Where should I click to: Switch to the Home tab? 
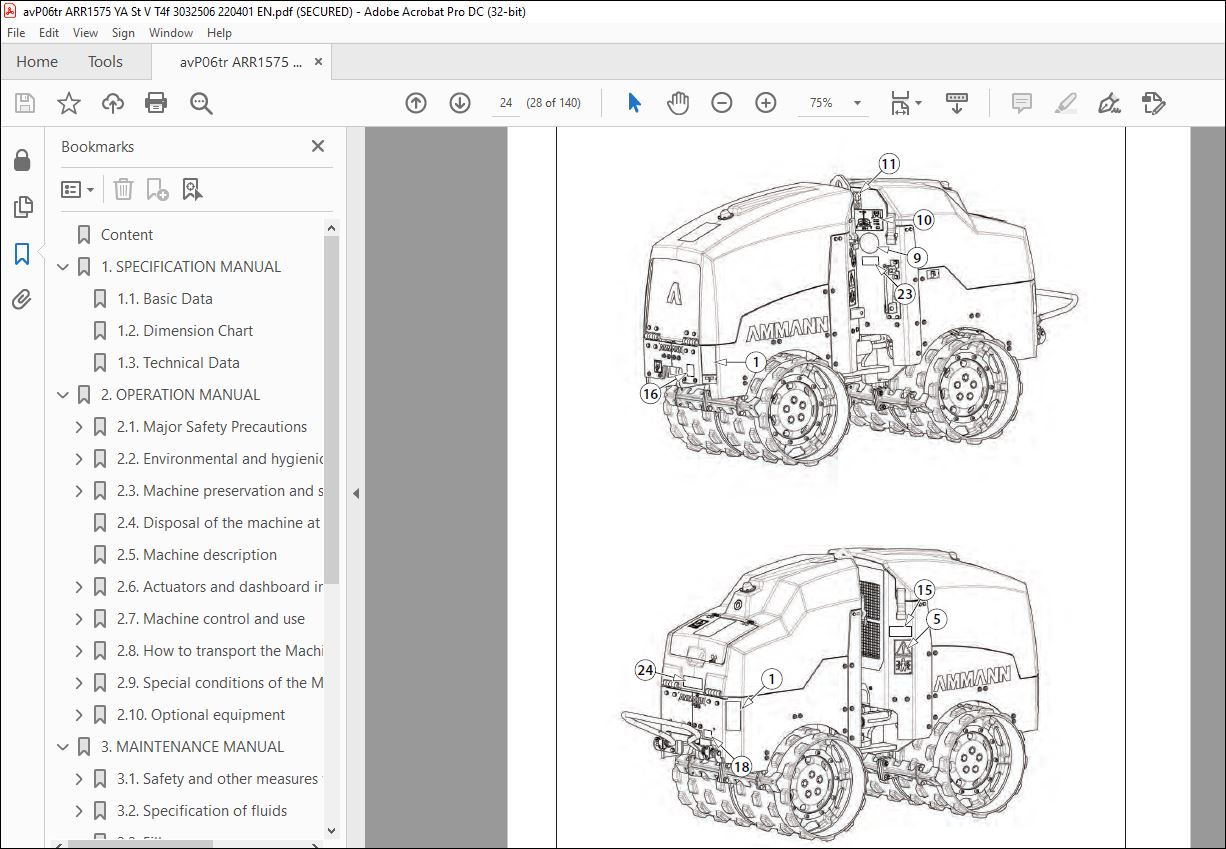37,62
